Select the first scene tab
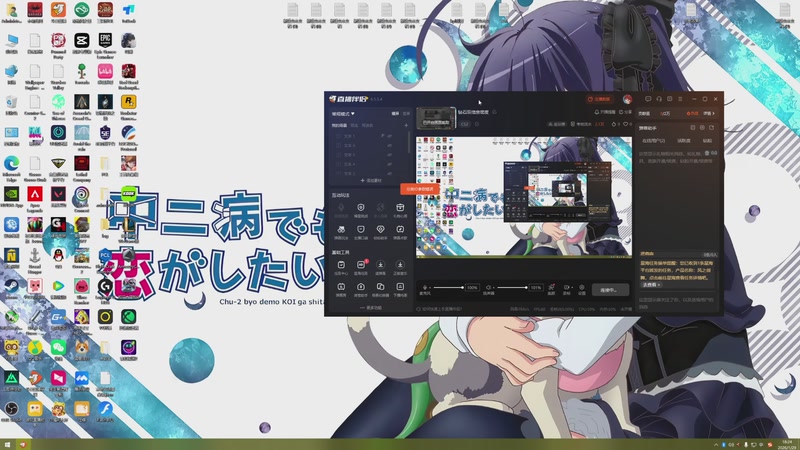The image size is (800, 450). pos(339,126)
